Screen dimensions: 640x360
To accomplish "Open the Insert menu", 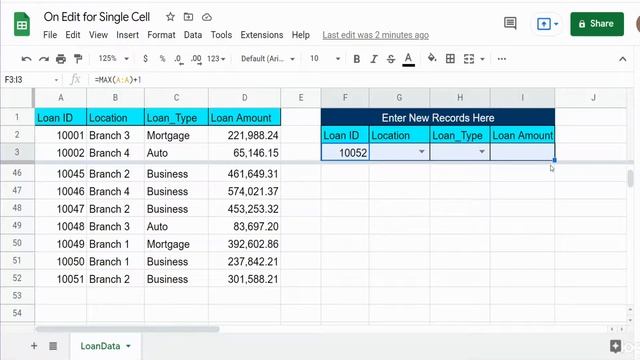I will coord(127,35).
